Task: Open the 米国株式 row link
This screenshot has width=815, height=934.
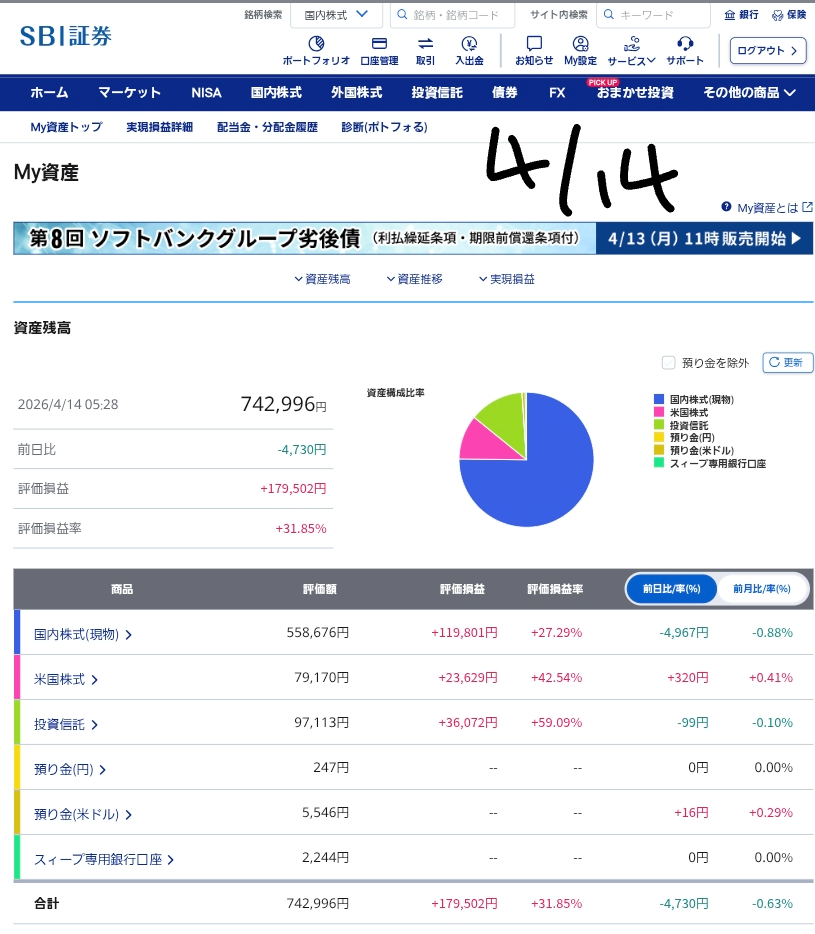Action: pos(66,679)
